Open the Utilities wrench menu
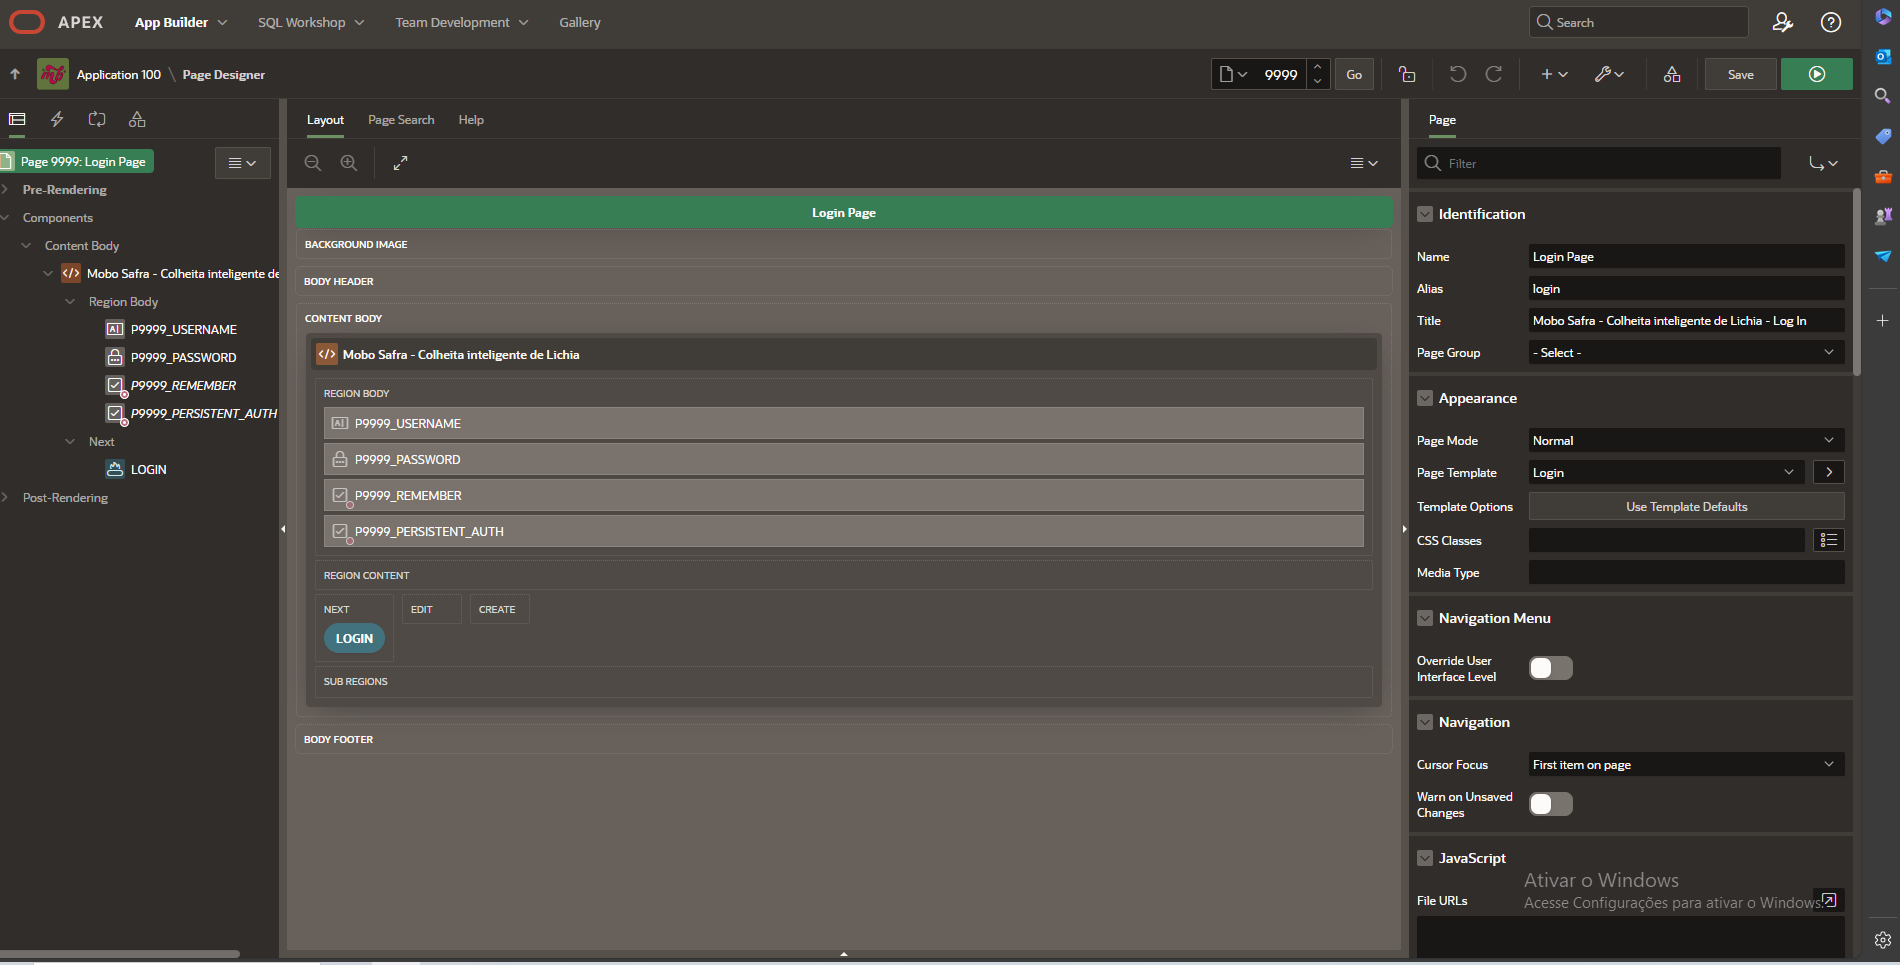The image size is (1900, 965). [x=1609, y=74]
